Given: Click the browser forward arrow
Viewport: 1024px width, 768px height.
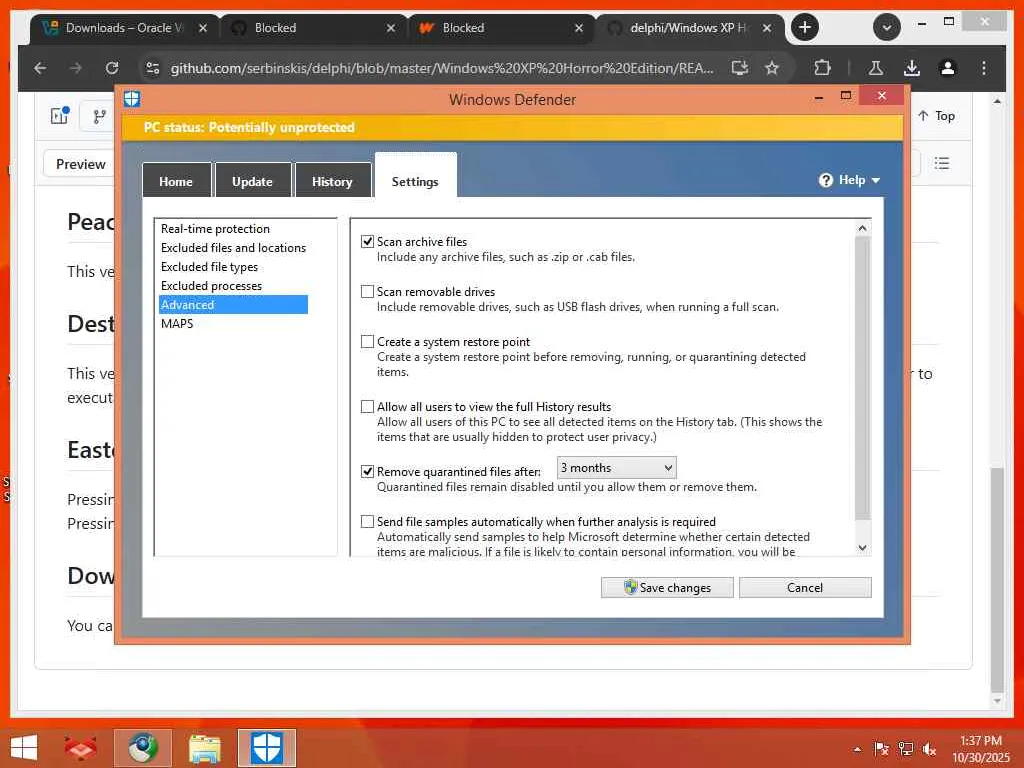Looking at the screenshot, I should pos(76,68).
